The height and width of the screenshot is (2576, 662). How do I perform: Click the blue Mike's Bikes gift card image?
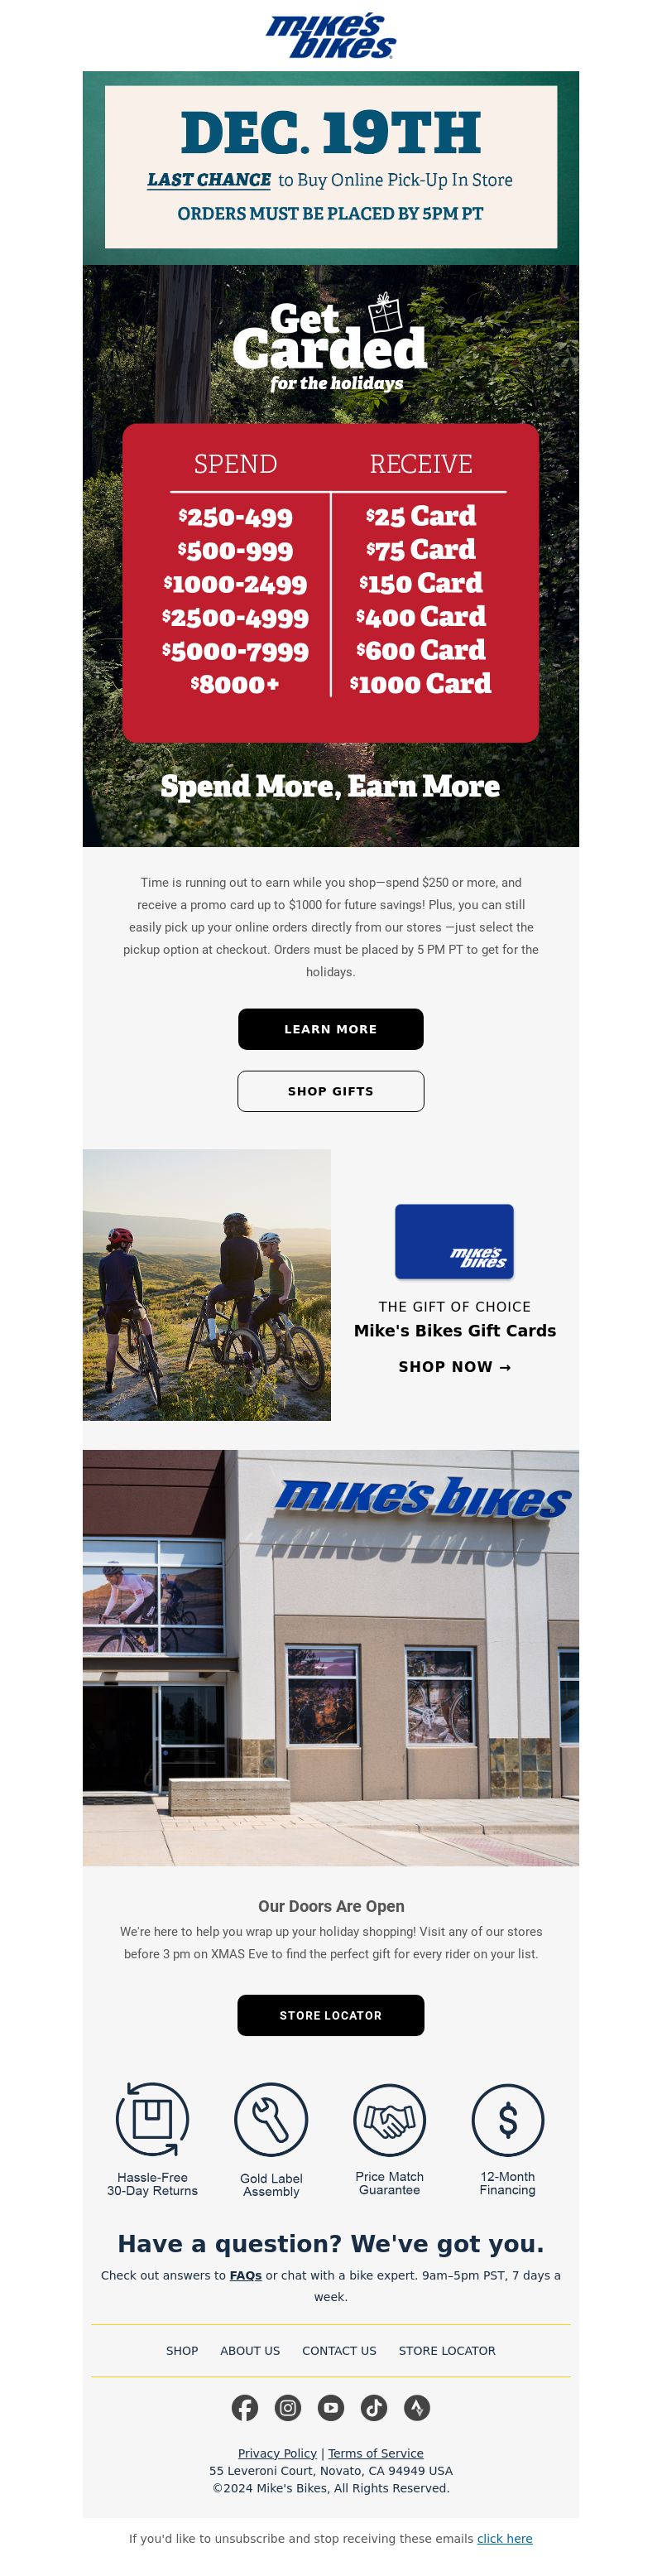point(455,1241)
